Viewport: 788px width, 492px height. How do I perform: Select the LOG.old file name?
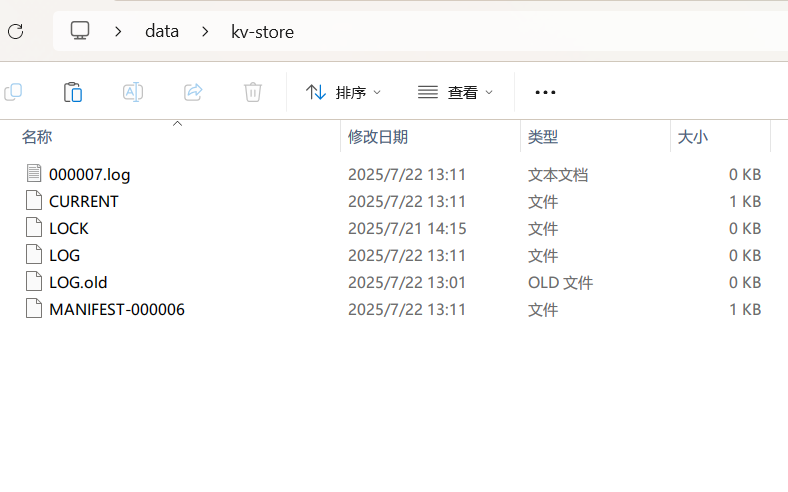[78, 282]
